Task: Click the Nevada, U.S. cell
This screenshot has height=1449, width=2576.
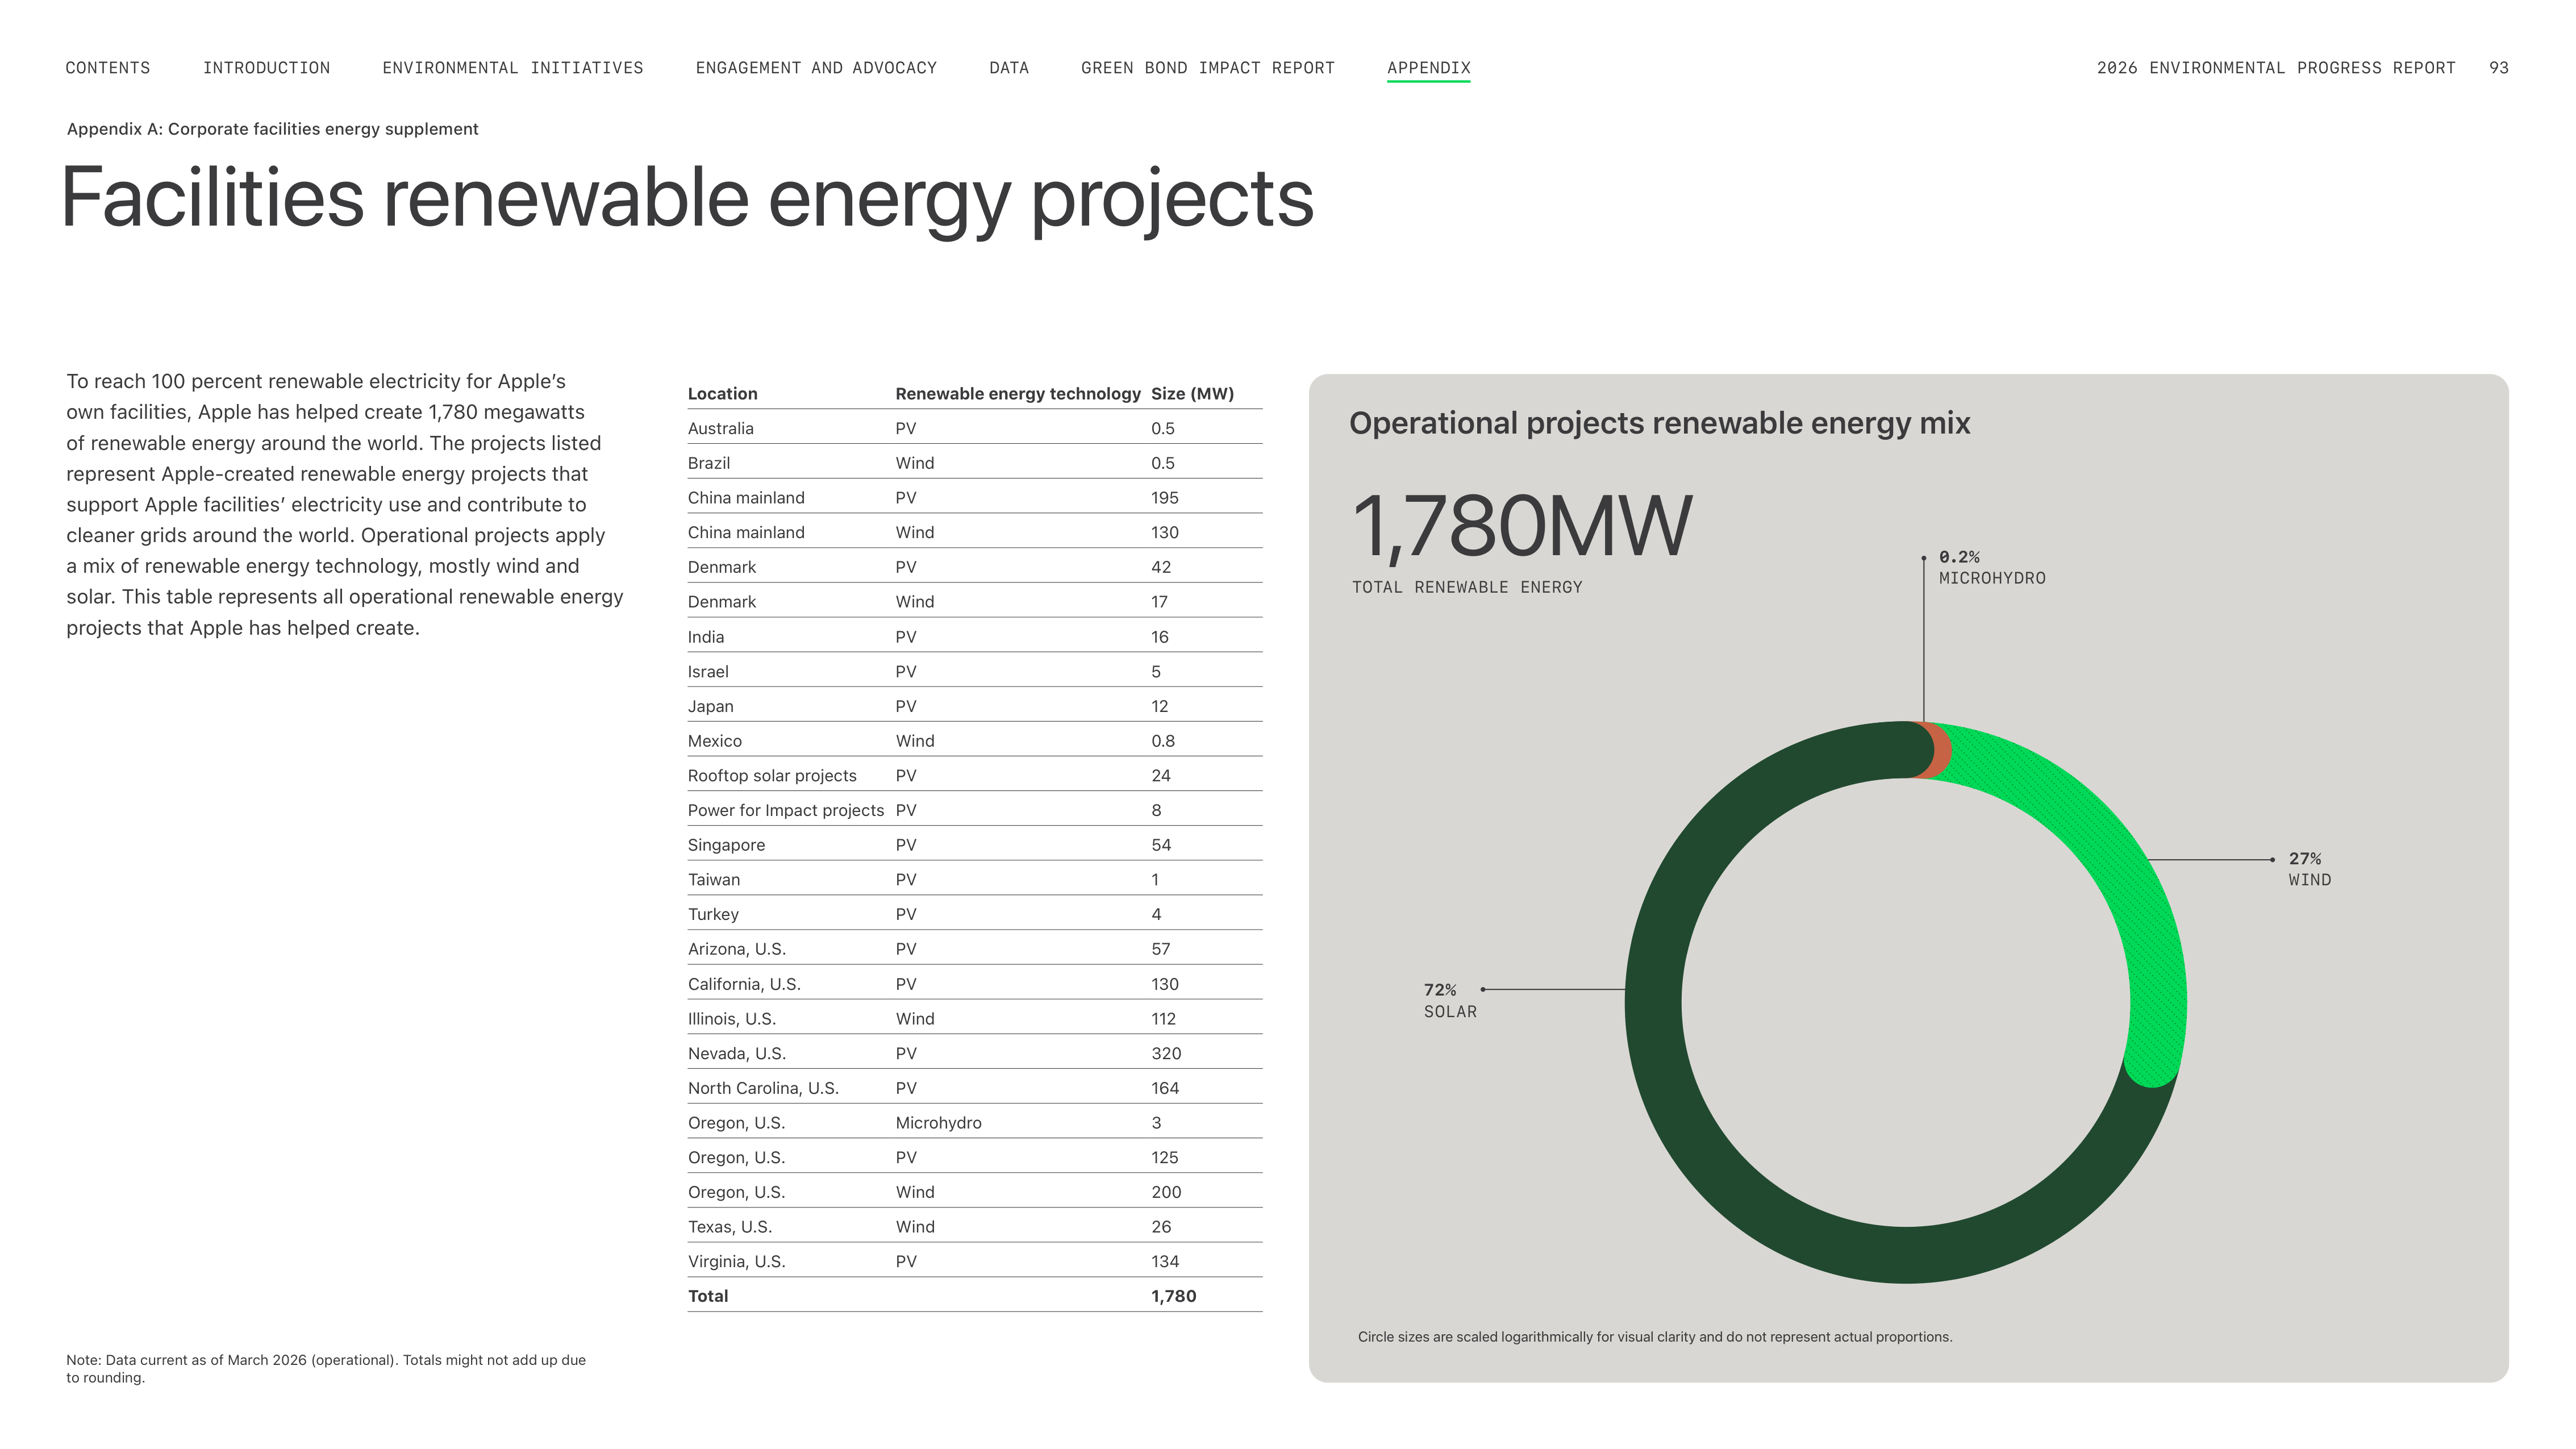Action: [x=736, y=1053]
